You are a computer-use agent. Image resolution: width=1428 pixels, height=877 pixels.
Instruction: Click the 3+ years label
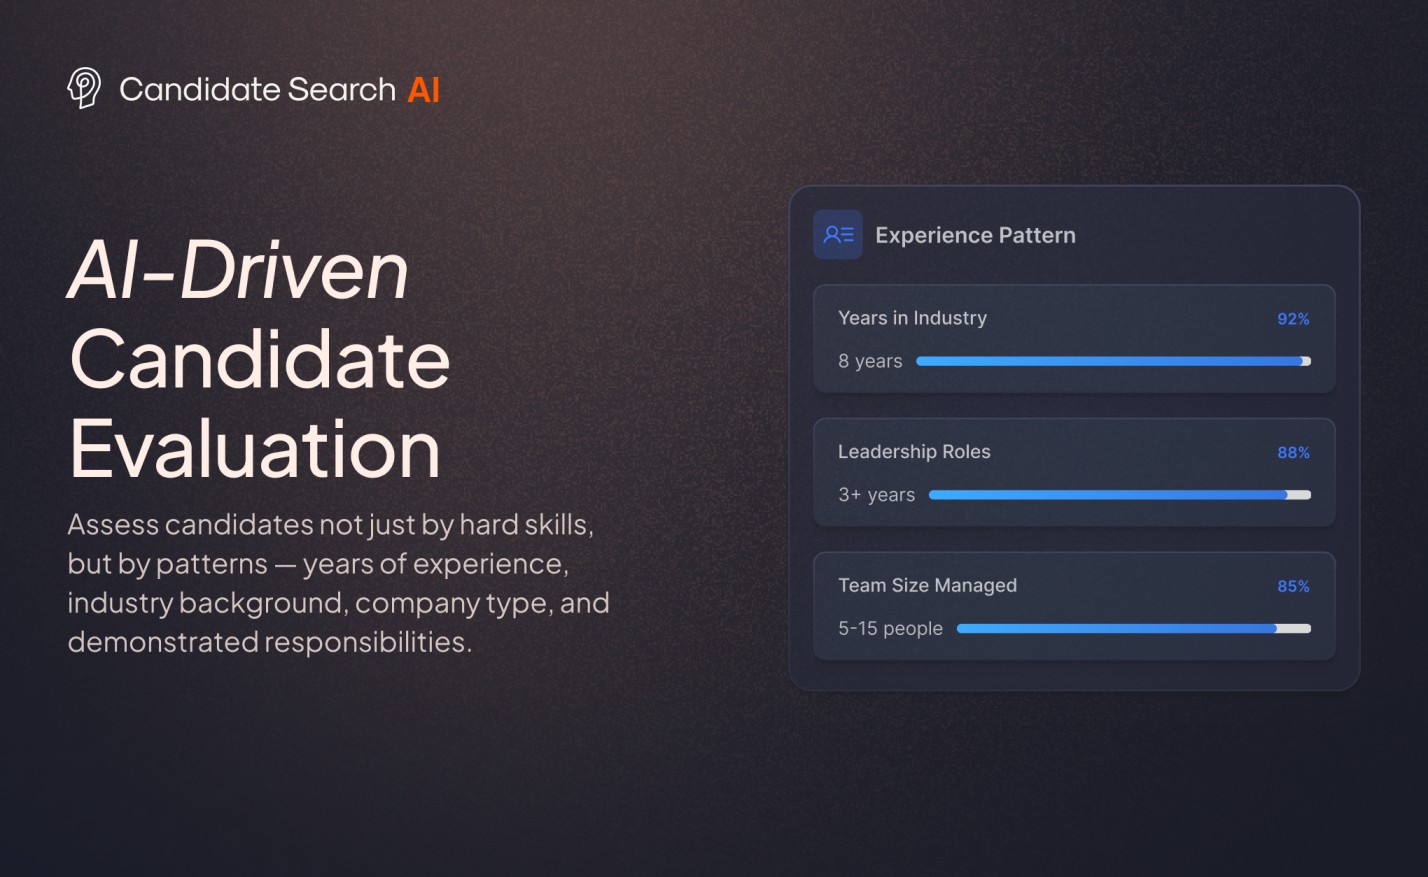(x=876, y=495)
